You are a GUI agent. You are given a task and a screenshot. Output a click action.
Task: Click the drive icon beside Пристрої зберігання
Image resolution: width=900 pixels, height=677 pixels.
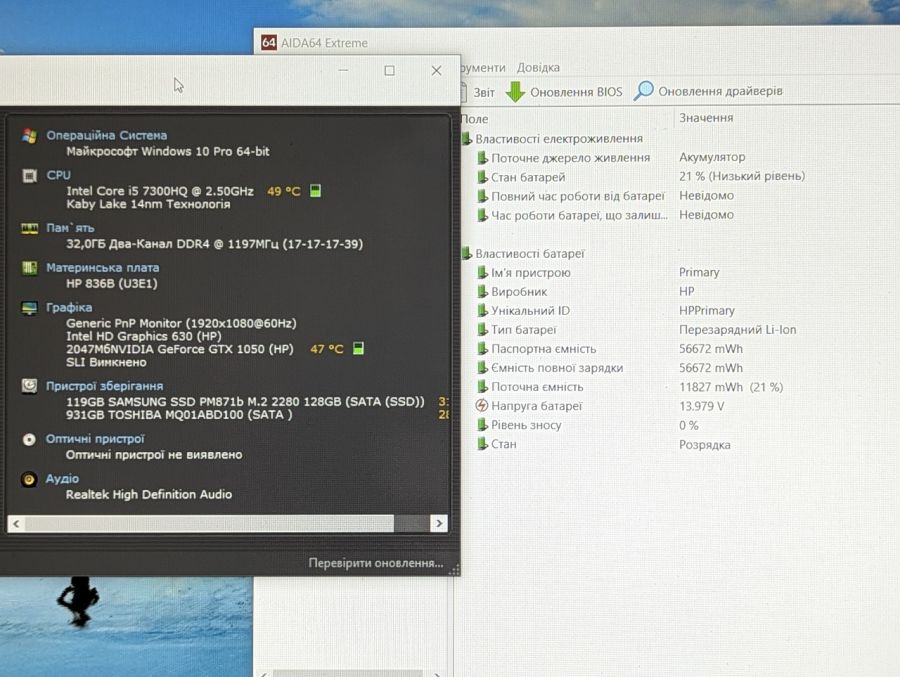pyautogui.click(x=29, y=386)
